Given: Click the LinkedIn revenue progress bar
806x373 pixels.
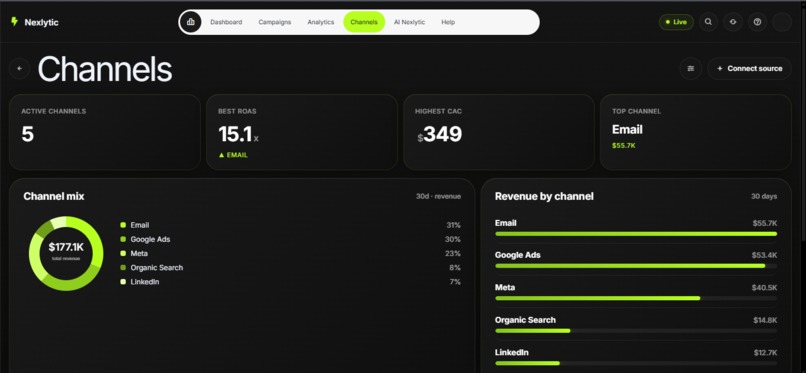Looking at the screenshot, I should click(636, 363).
